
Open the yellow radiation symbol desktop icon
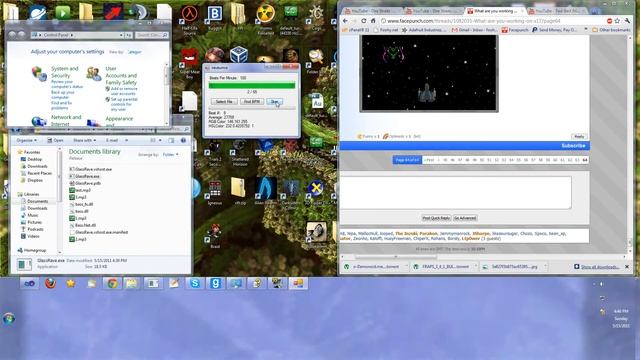[x=265, y=15]
